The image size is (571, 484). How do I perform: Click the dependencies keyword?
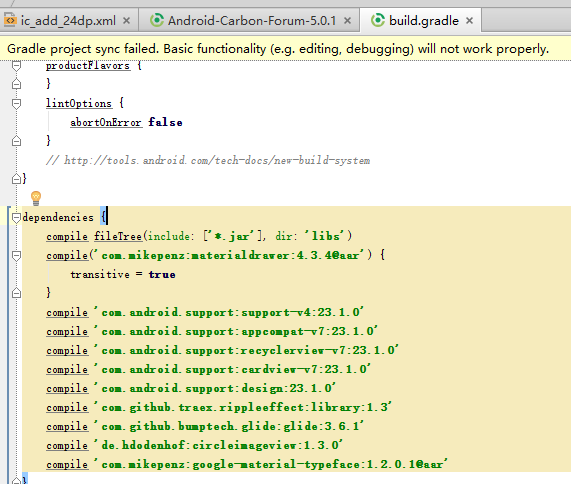click(x=58, y=217)
